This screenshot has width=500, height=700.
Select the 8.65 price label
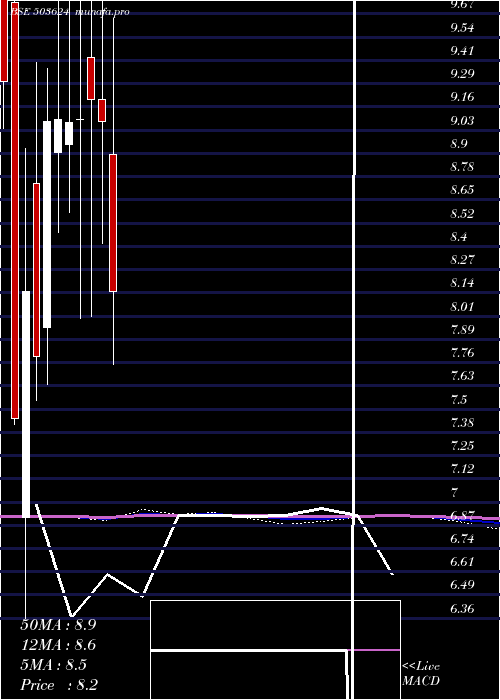[x=462, y=190]
